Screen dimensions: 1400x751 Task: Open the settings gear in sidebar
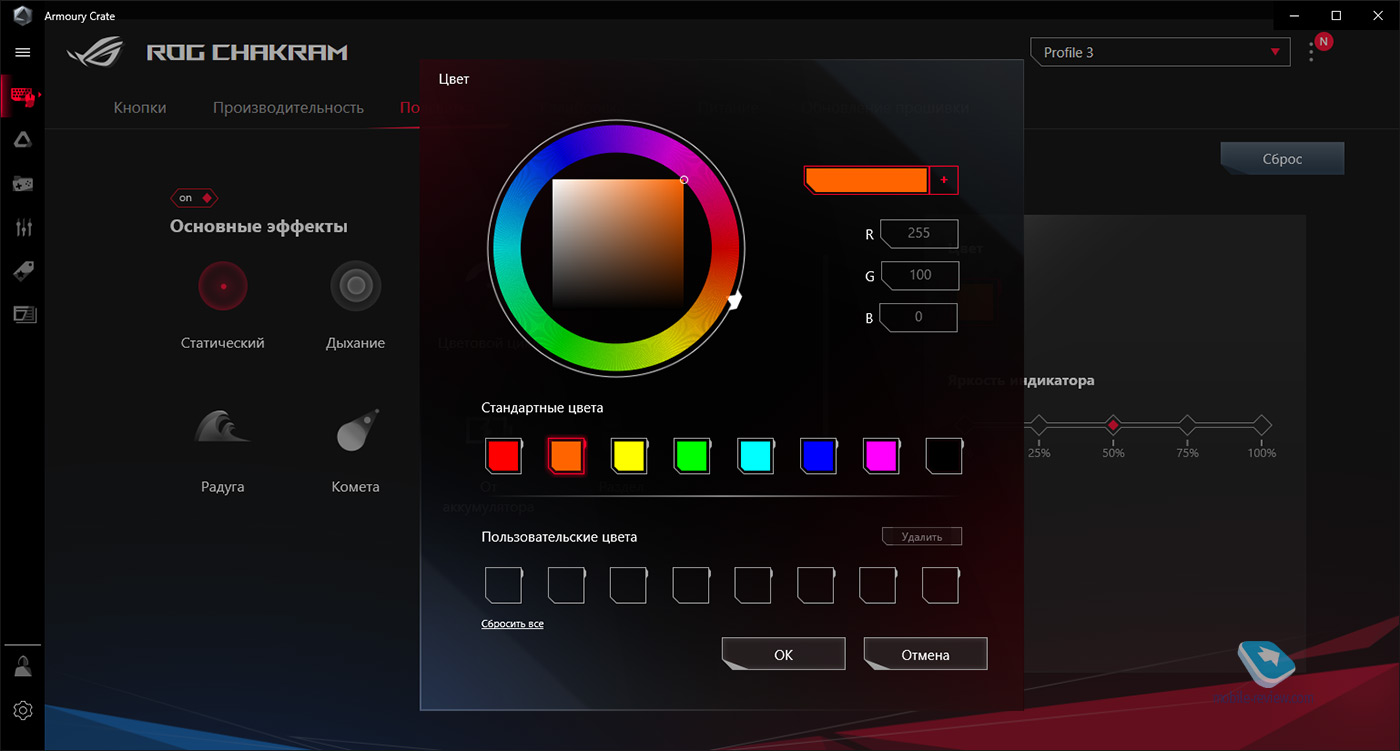23,710
